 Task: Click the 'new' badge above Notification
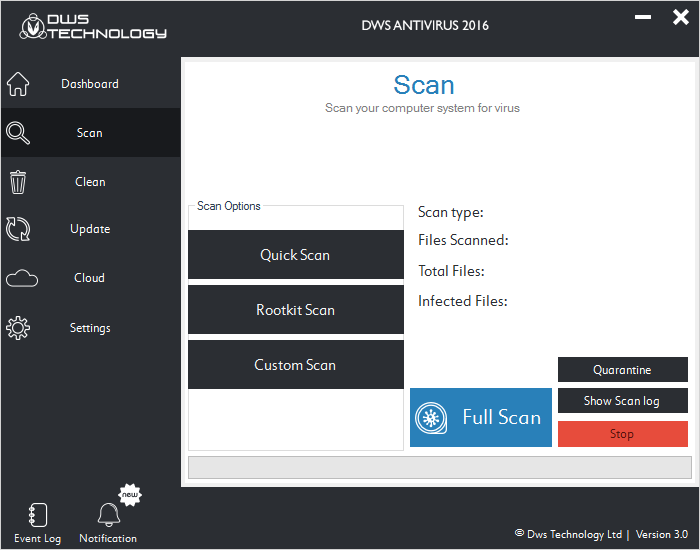[130, 495]
